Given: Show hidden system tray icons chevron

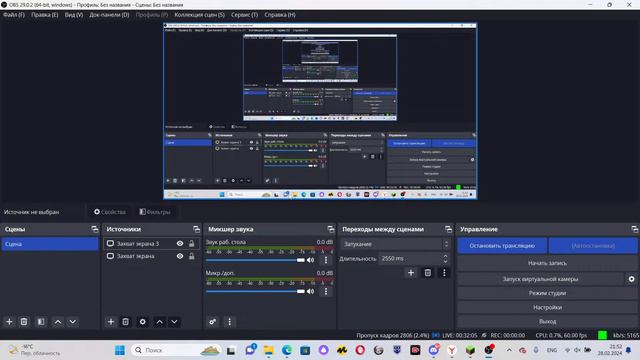Looking at the screenshot, I should pyautogui.click(x=509, y=350).
